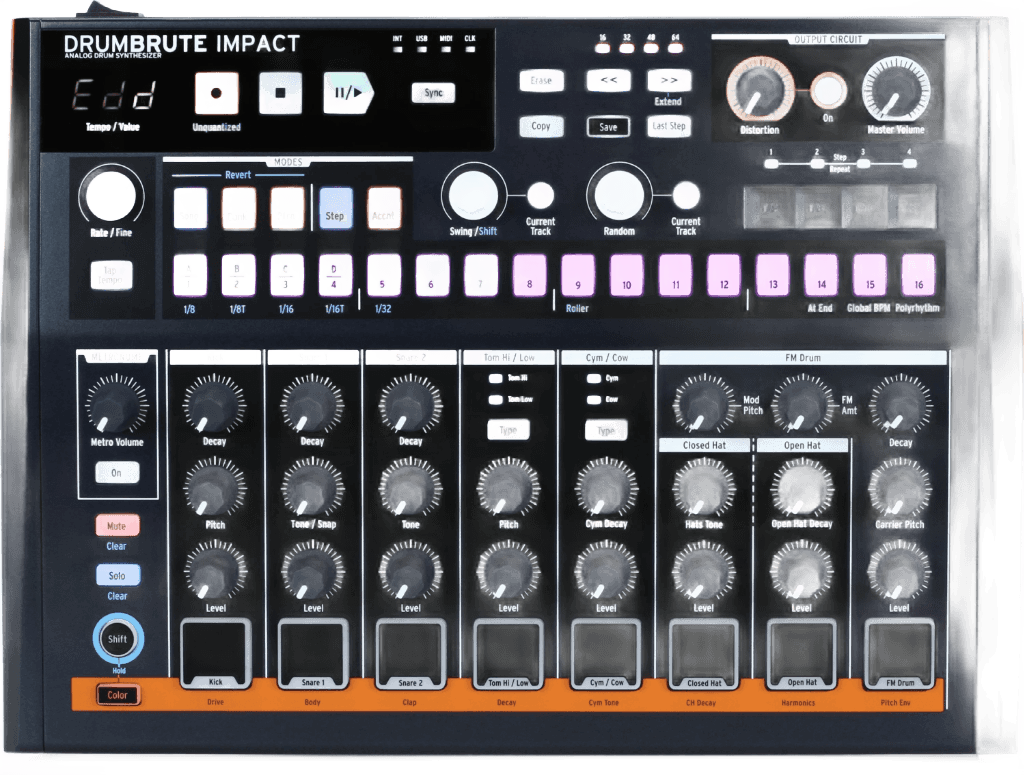Screen dimensions: 1025x777
Task: Tap the FM Drum pad
Action: coord(899,652)
